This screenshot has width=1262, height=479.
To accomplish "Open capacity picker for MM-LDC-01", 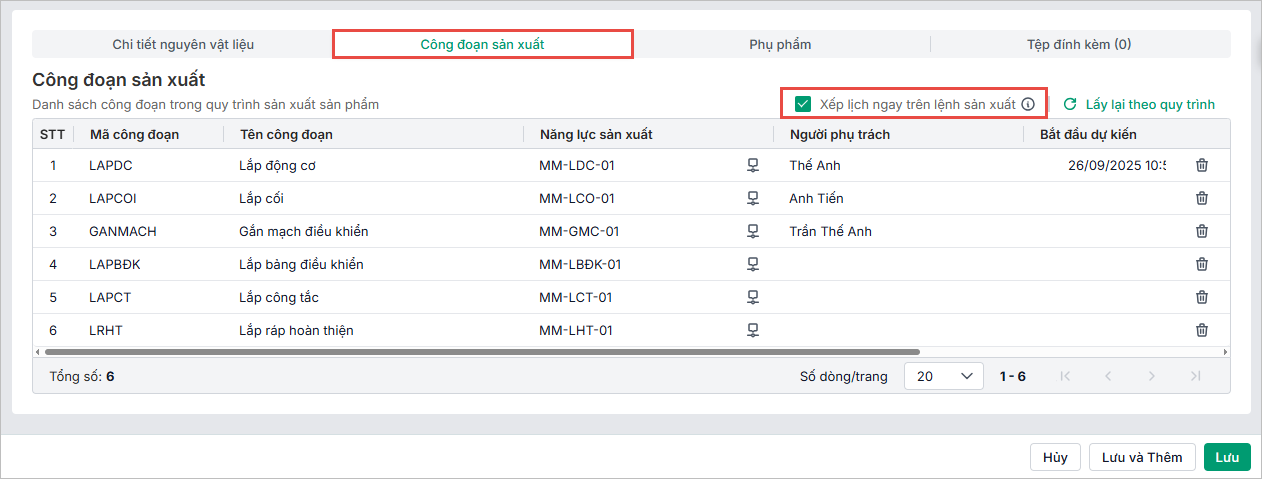I will coord(752,166).
